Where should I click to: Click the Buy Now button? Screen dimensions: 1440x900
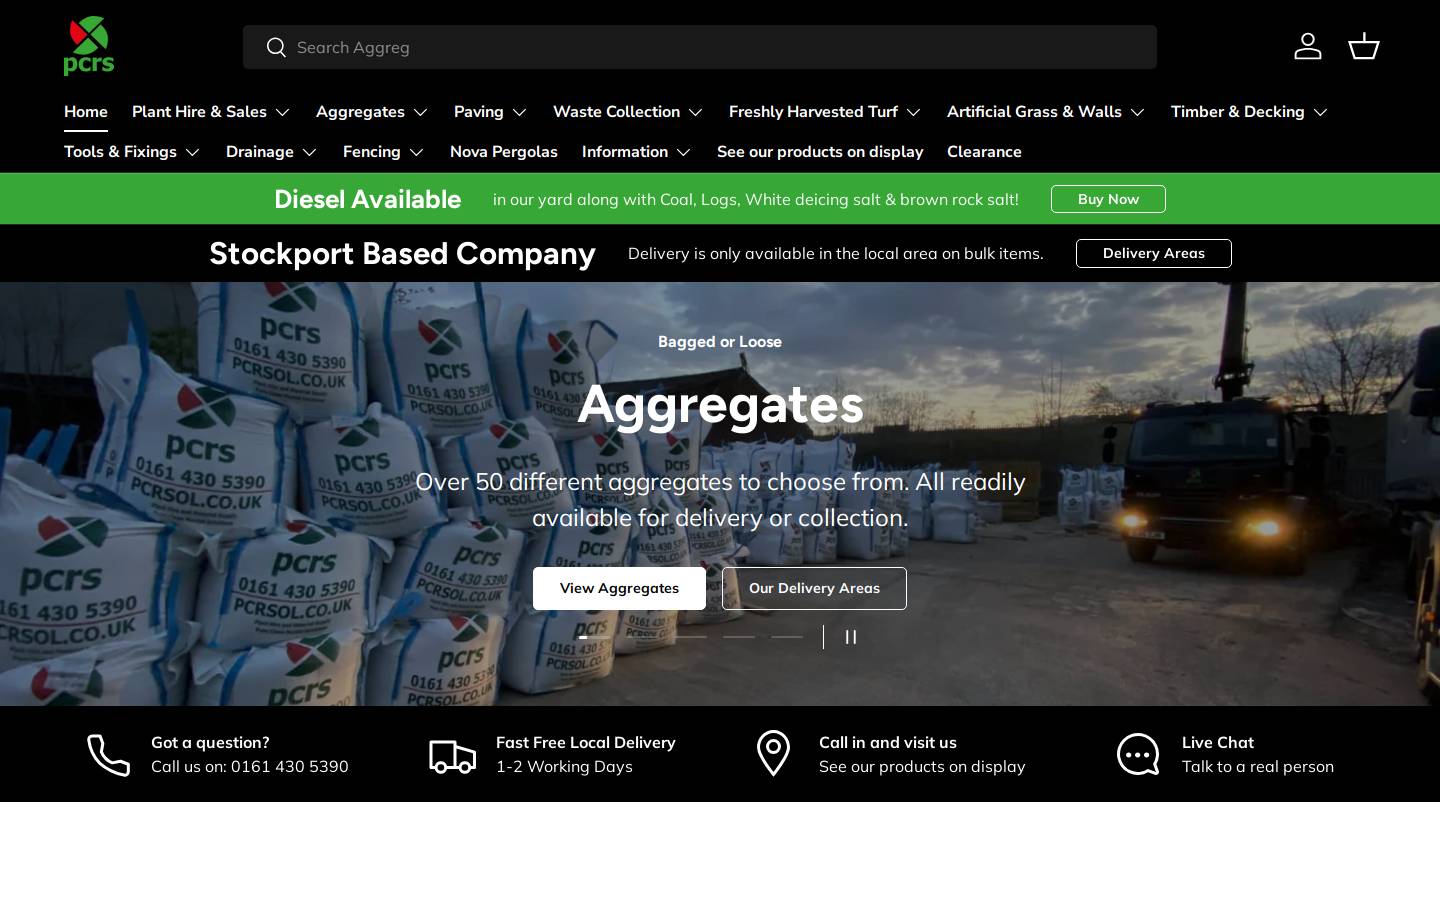pos(1108,199)
